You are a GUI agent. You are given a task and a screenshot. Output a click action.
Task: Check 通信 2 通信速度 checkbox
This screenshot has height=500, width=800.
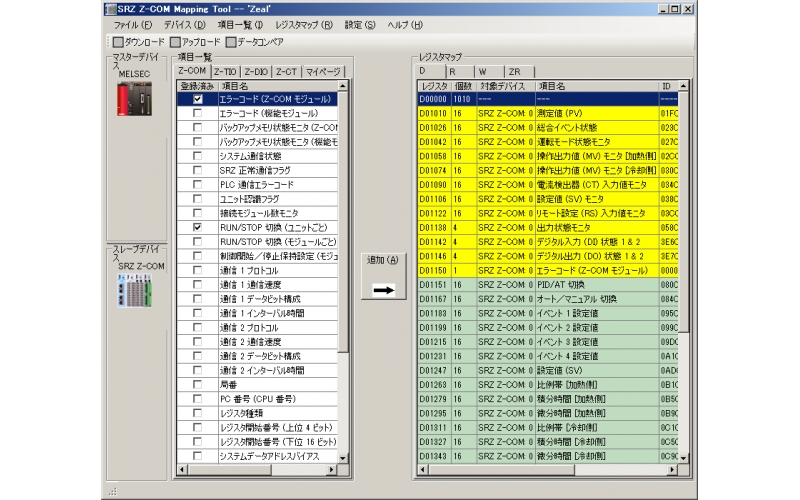(197, 342)
